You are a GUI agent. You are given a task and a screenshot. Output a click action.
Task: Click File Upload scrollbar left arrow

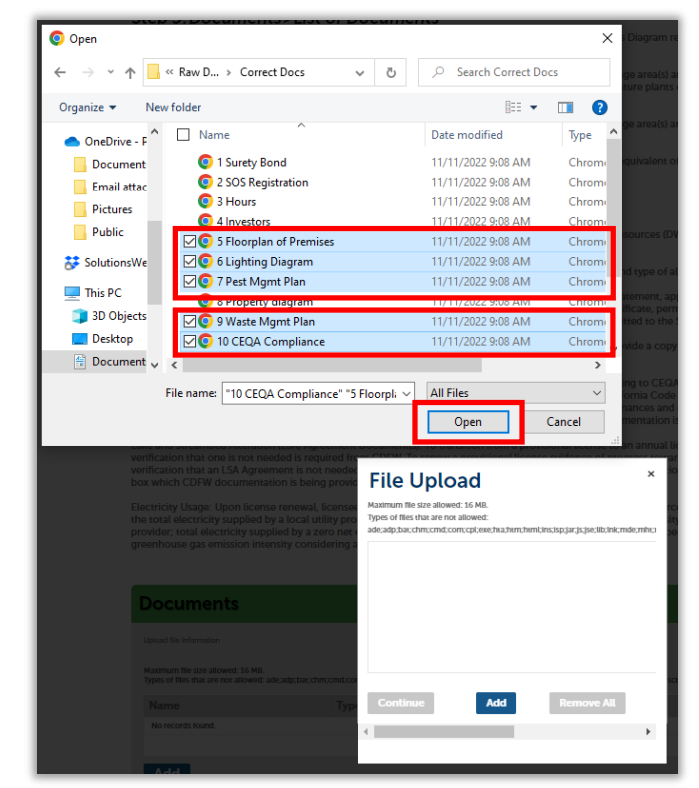366,732
